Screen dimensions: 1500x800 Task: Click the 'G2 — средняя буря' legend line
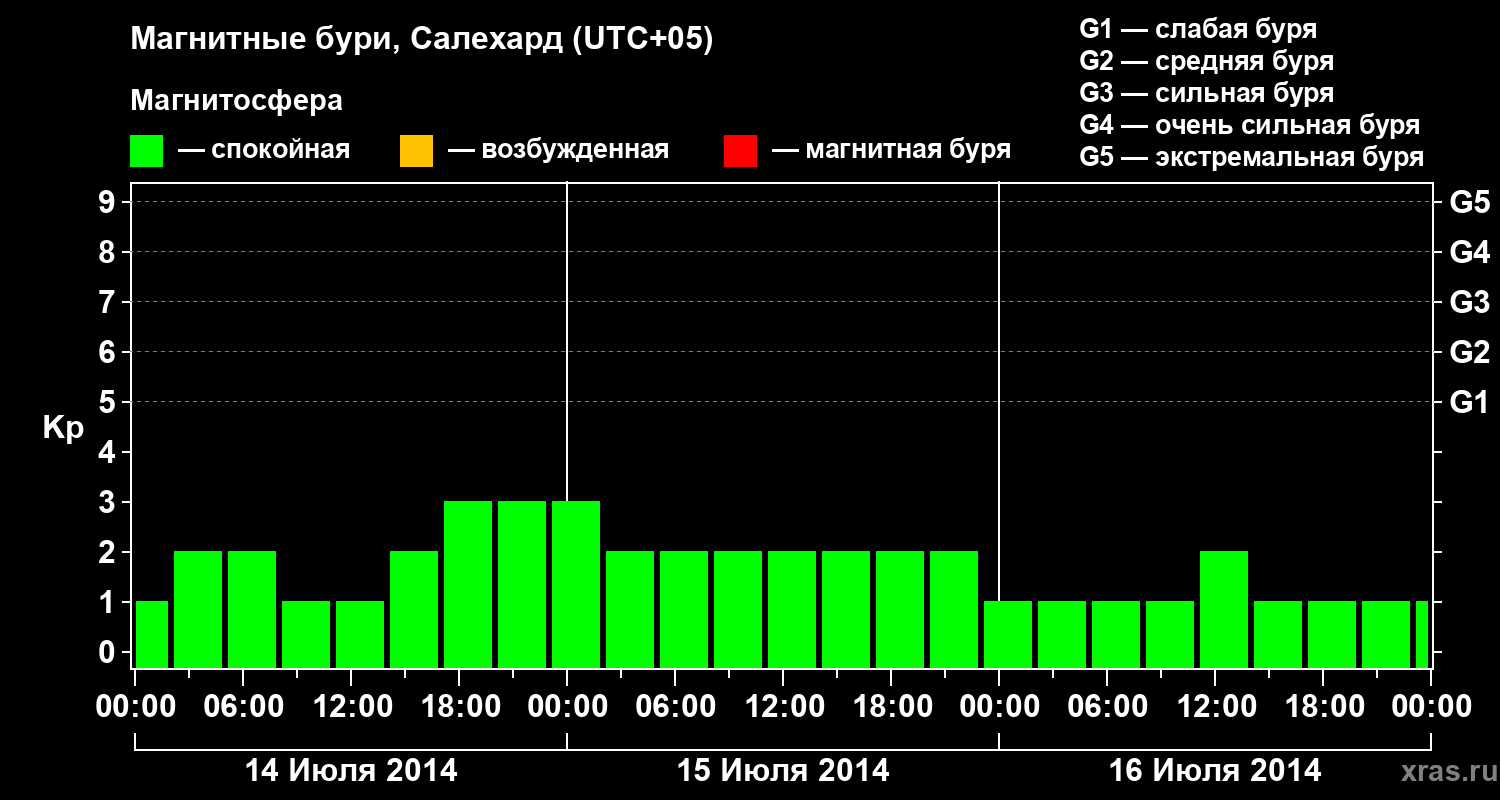(1207, 61)
